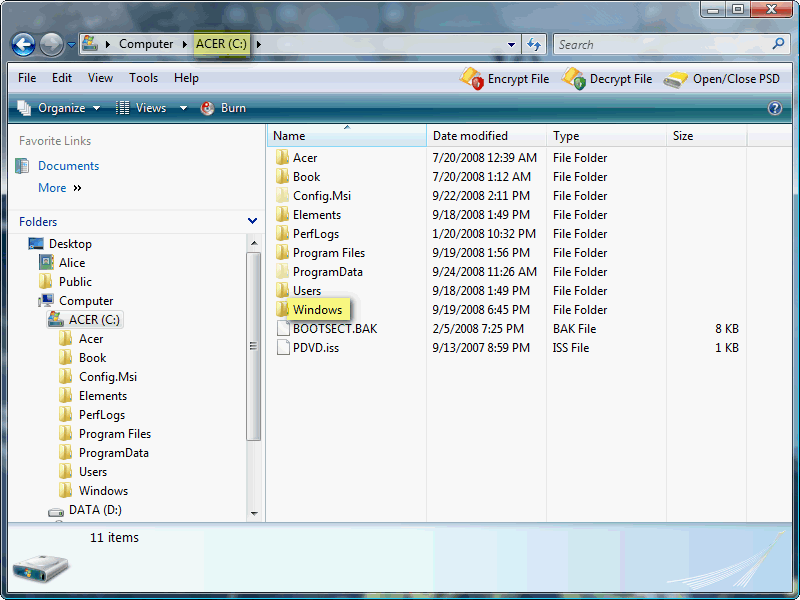The height and width of the screenshot is (600, 800).
Task: Click the magnifier search icon
Action: (779, 44)
